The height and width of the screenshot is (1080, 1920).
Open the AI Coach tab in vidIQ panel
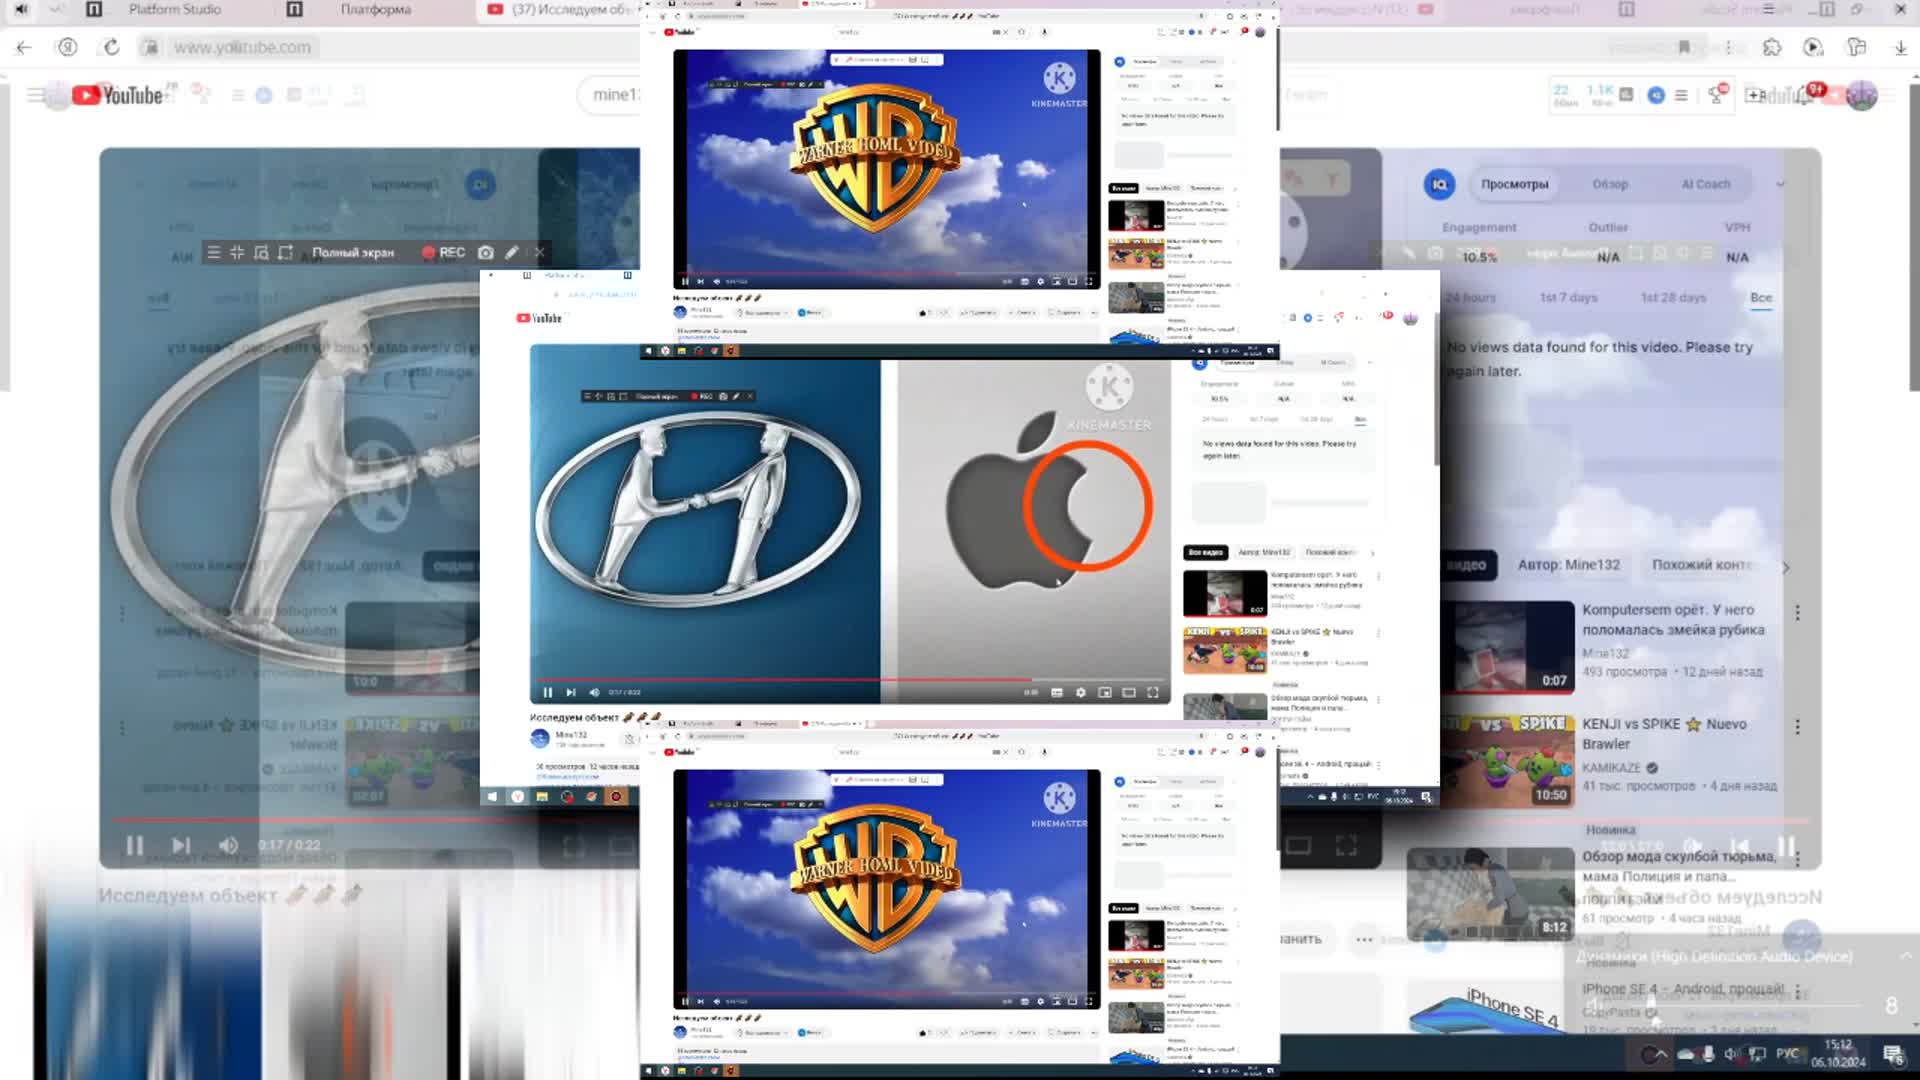tap(1706, 184)
